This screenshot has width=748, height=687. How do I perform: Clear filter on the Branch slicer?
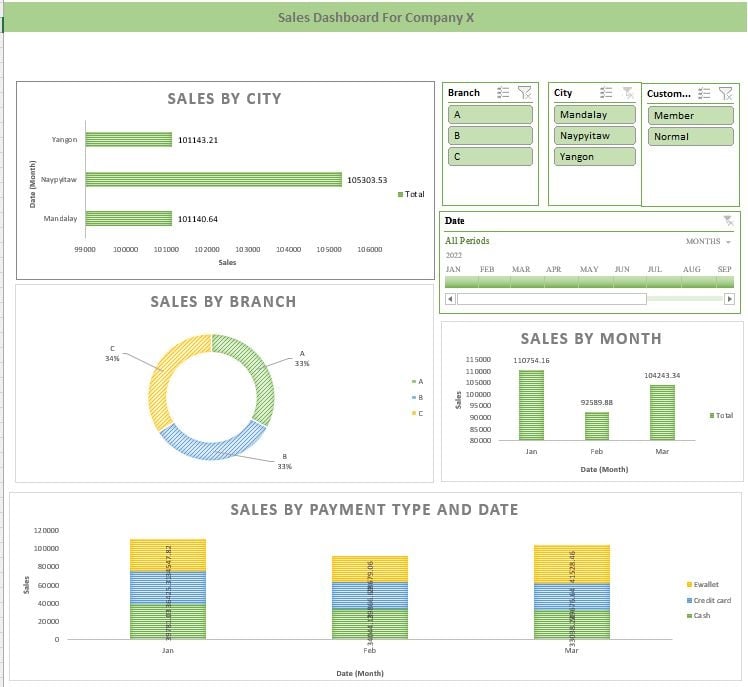tap(525, 92)
